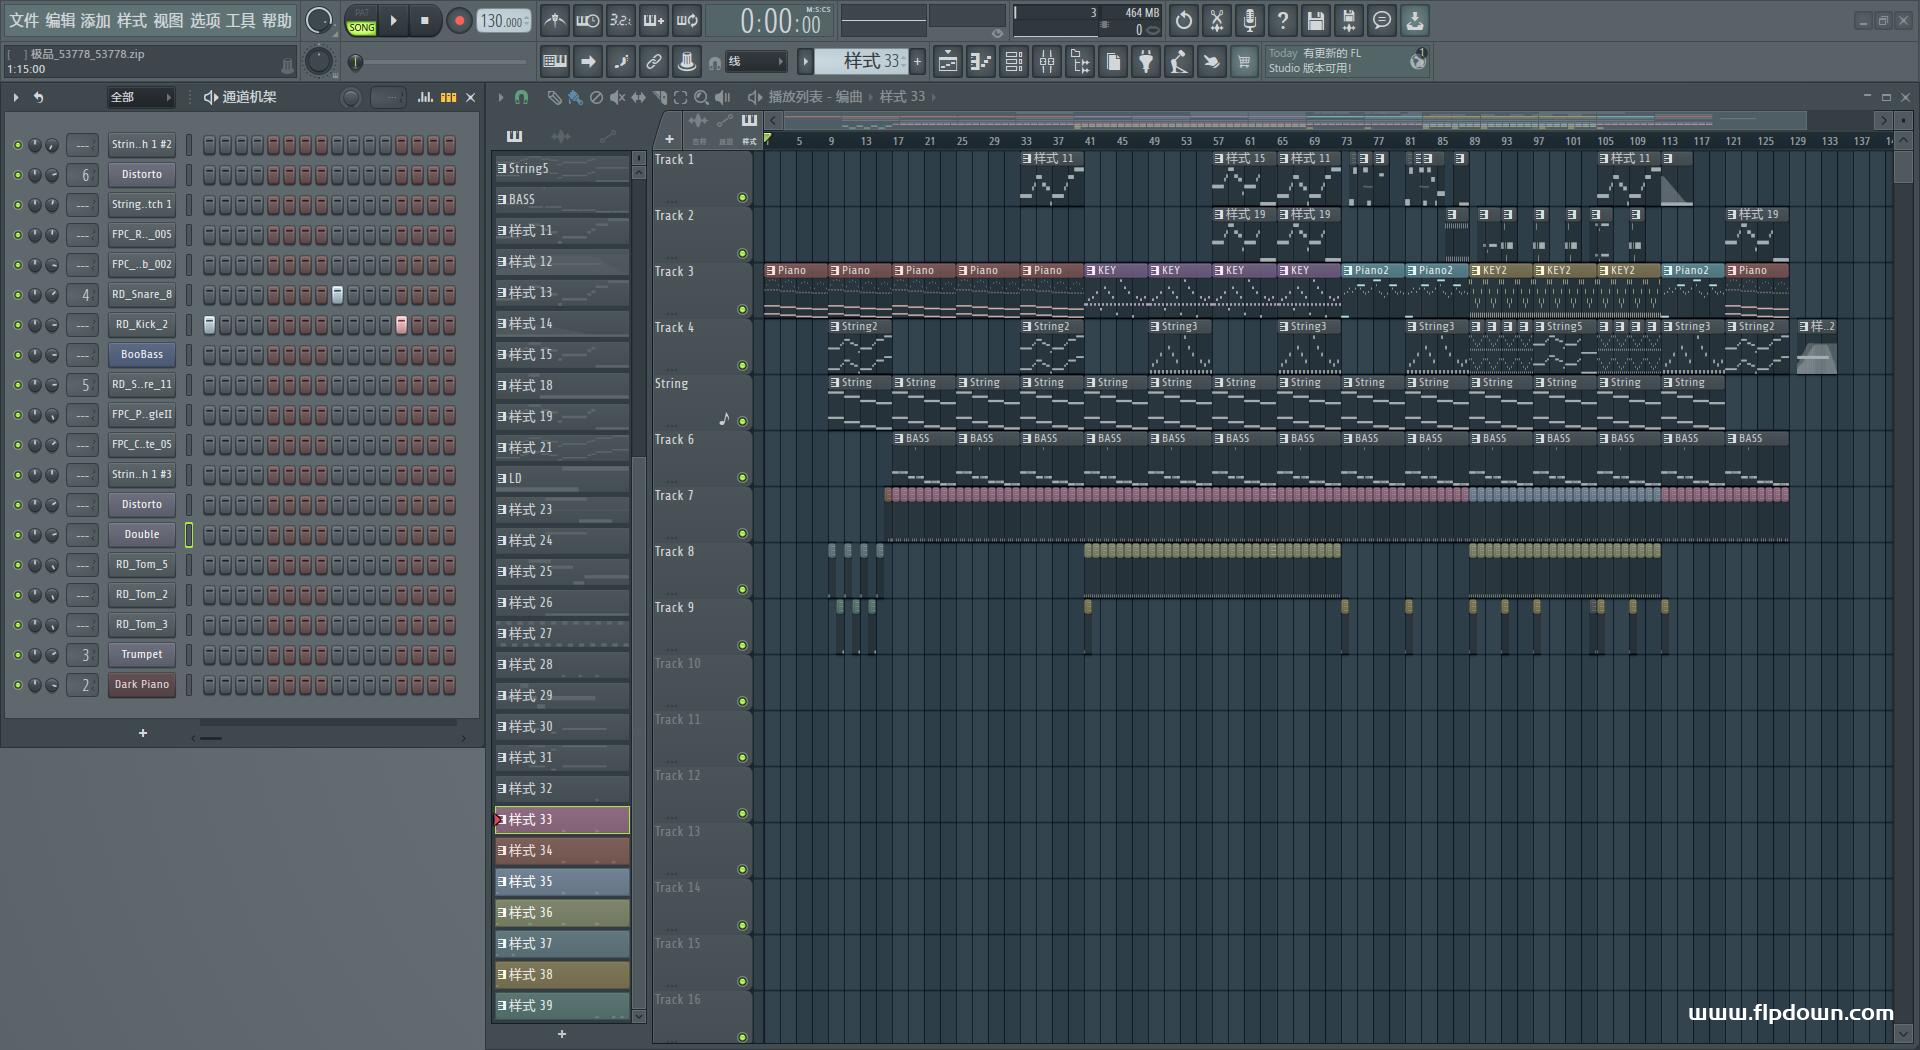This screenshot has width=1920, height=1050.
Task: Add a new channel with plus button
Action: (143, 733)
